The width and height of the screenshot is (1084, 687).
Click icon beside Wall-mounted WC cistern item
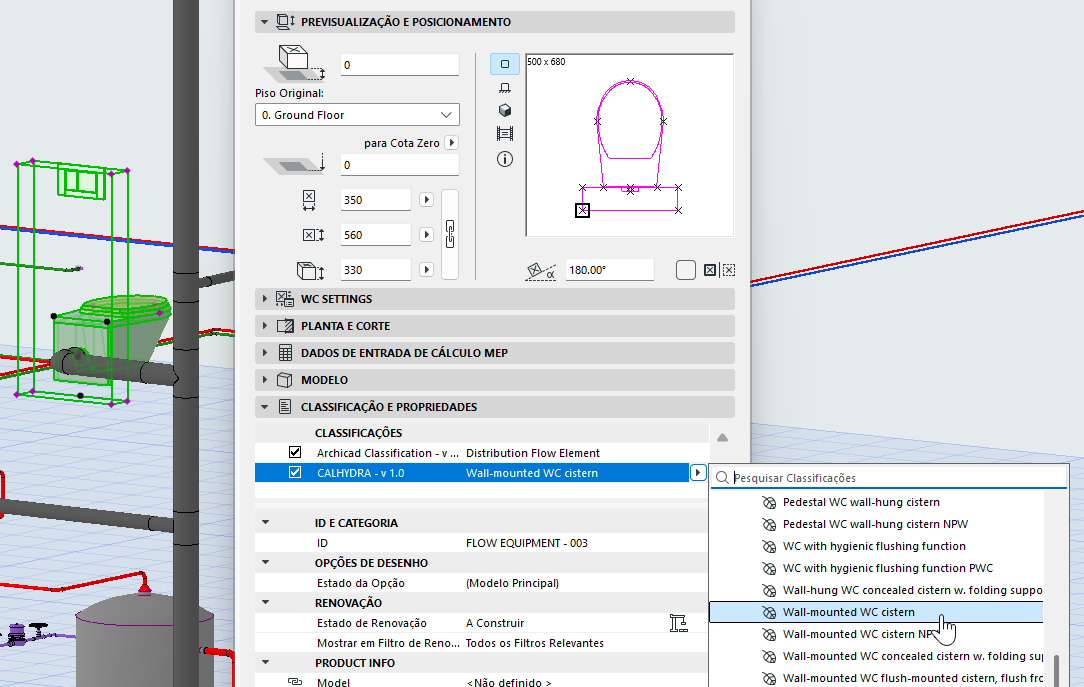click(x=769, y=612)
